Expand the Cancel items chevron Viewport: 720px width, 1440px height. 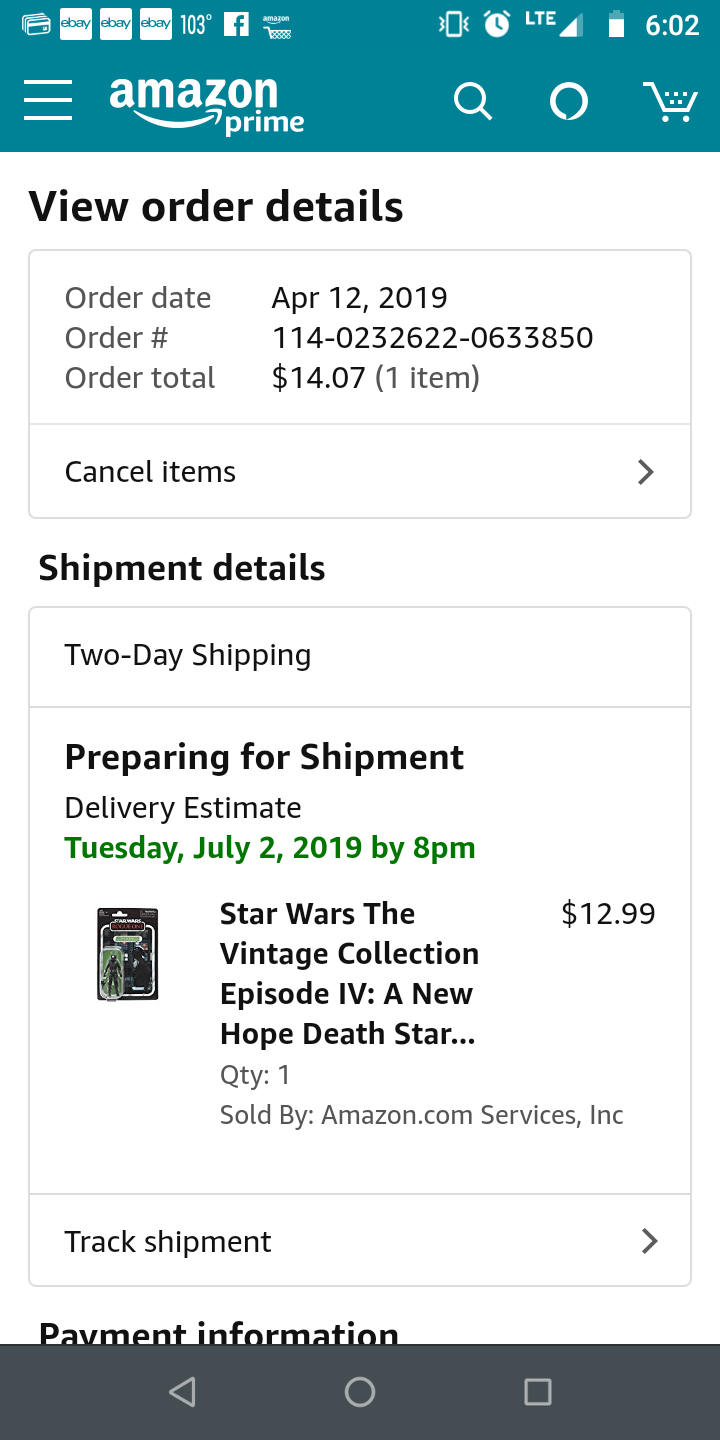(646, 472)
